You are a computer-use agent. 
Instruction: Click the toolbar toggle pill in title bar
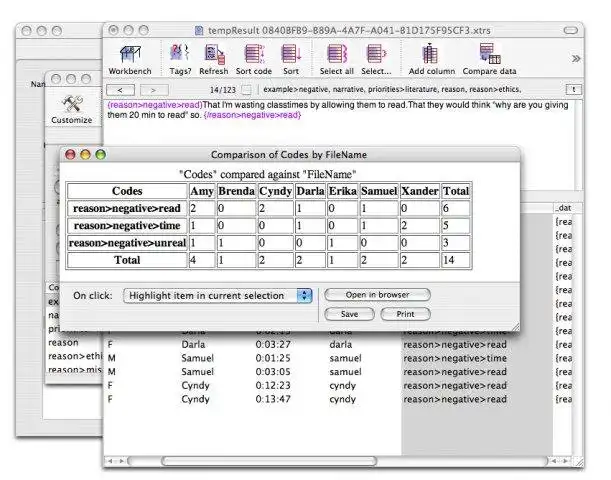570,30
